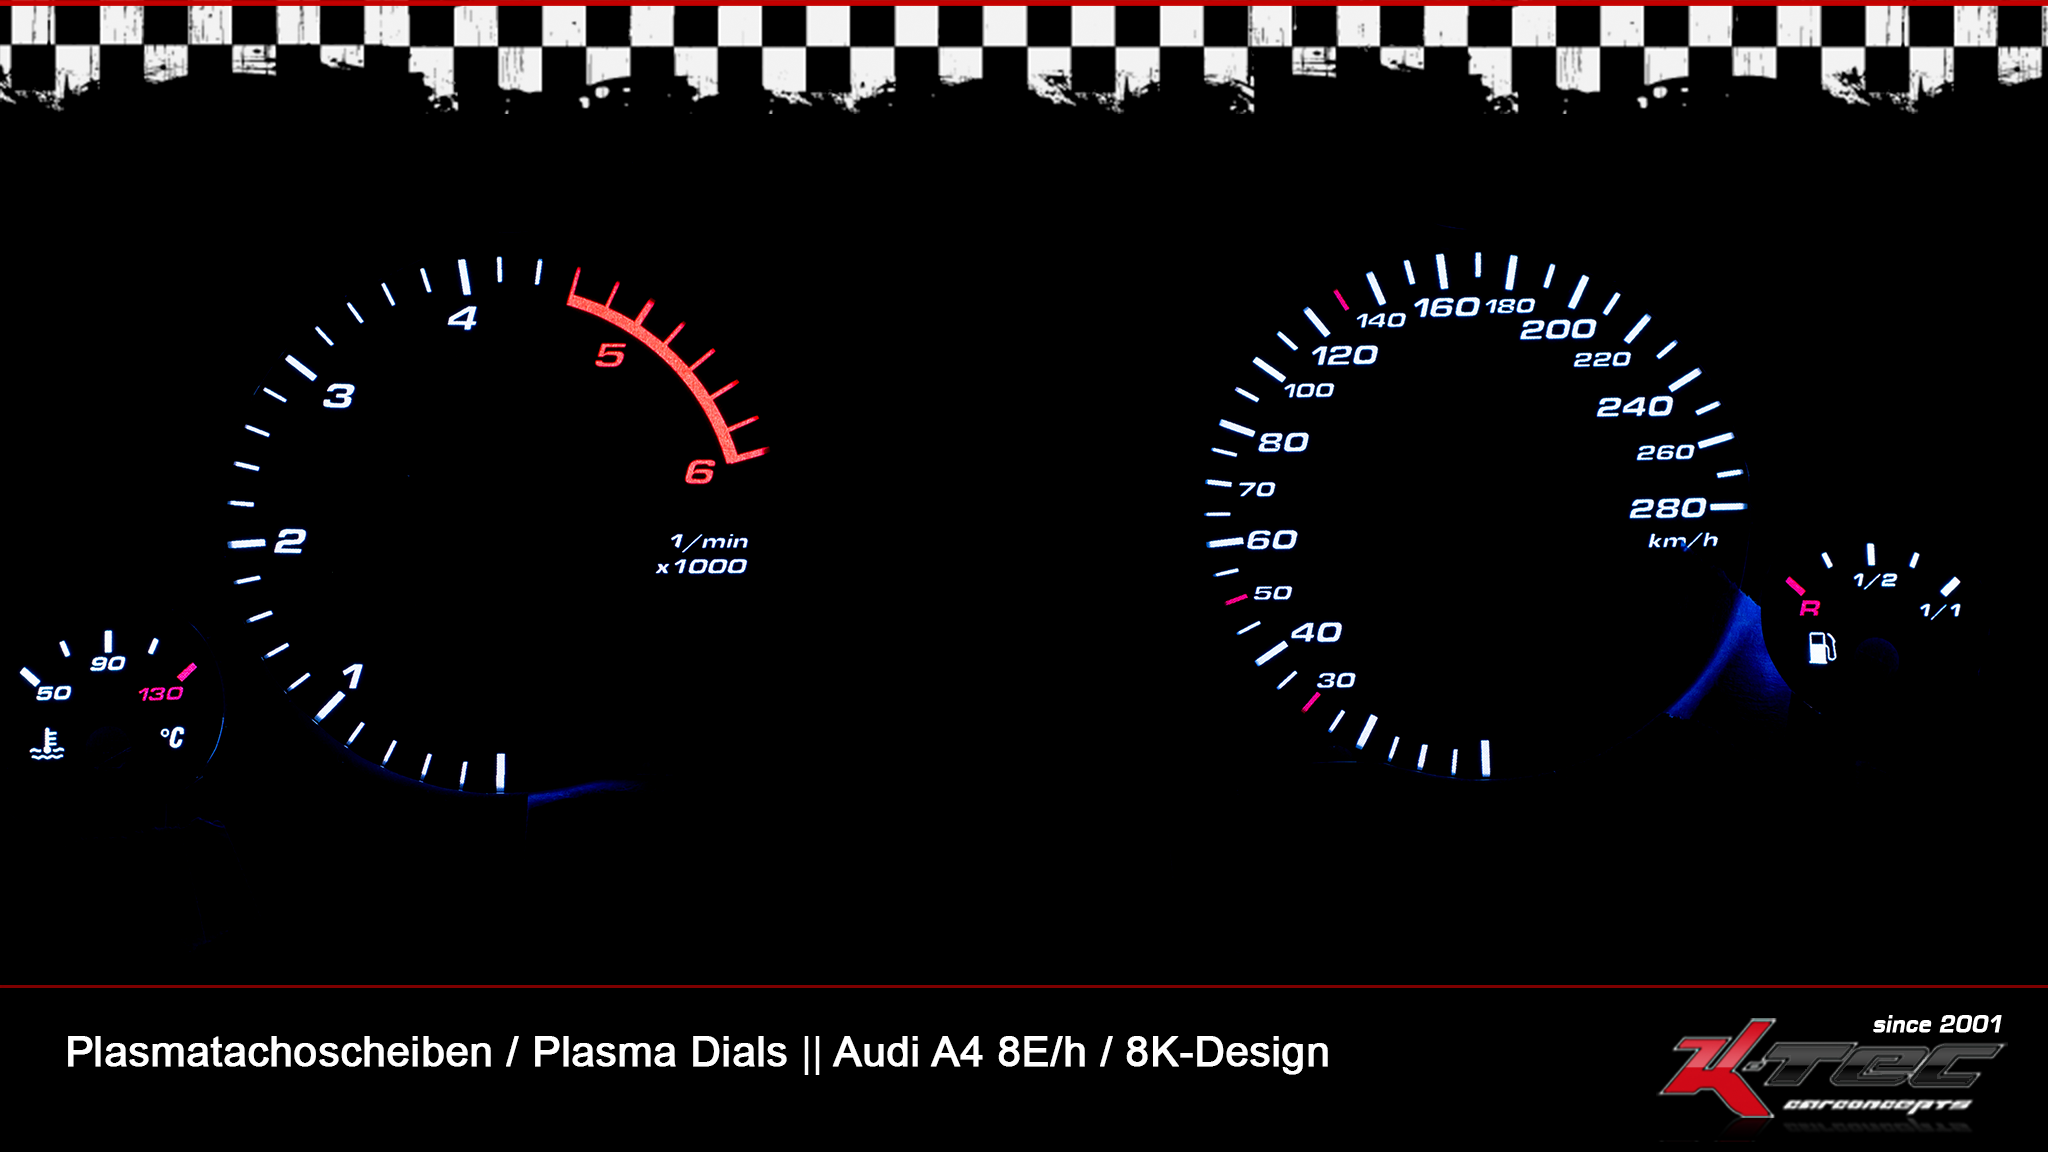Click the tachometer number 3
The width and height of the screenshot is (2048, 1152).
[x=339, y=396]
